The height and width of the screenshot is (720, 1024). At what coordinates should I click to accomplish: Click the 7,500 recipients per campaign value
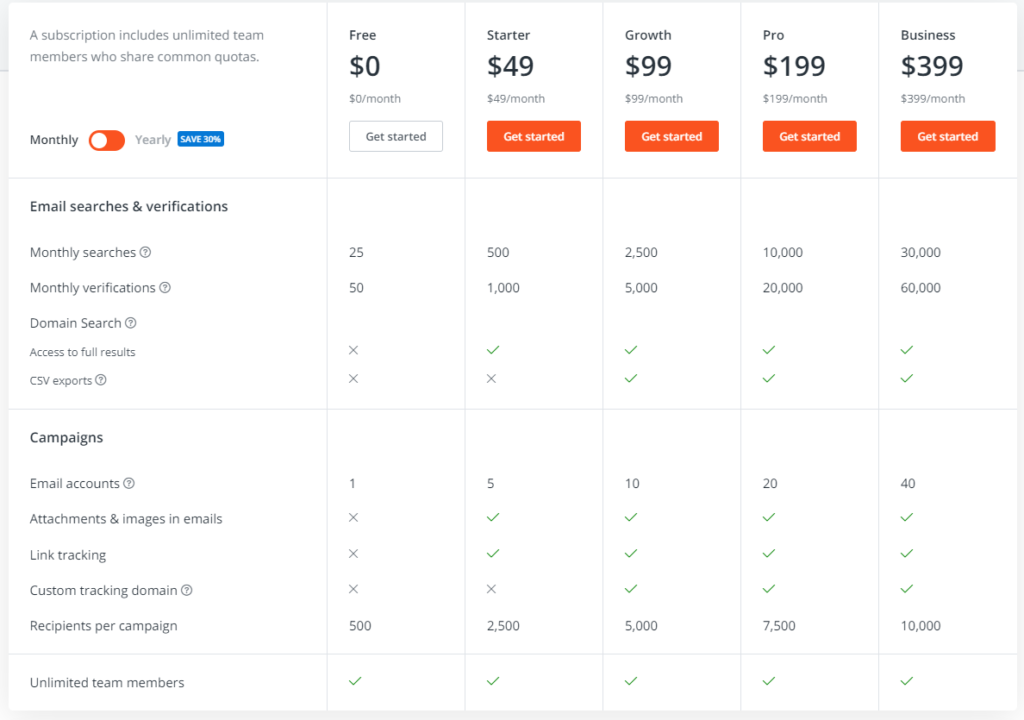point(779,626)
